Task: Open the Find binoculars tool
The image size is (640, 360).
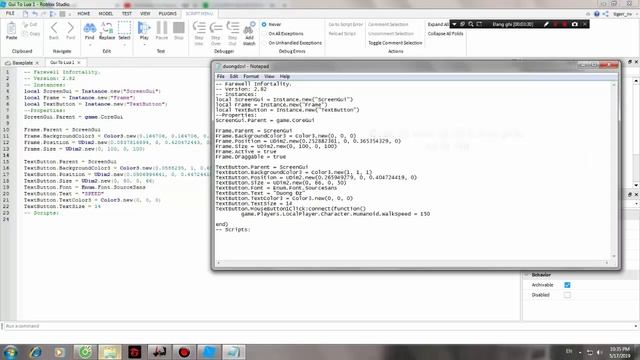Action: pos(89,29)
